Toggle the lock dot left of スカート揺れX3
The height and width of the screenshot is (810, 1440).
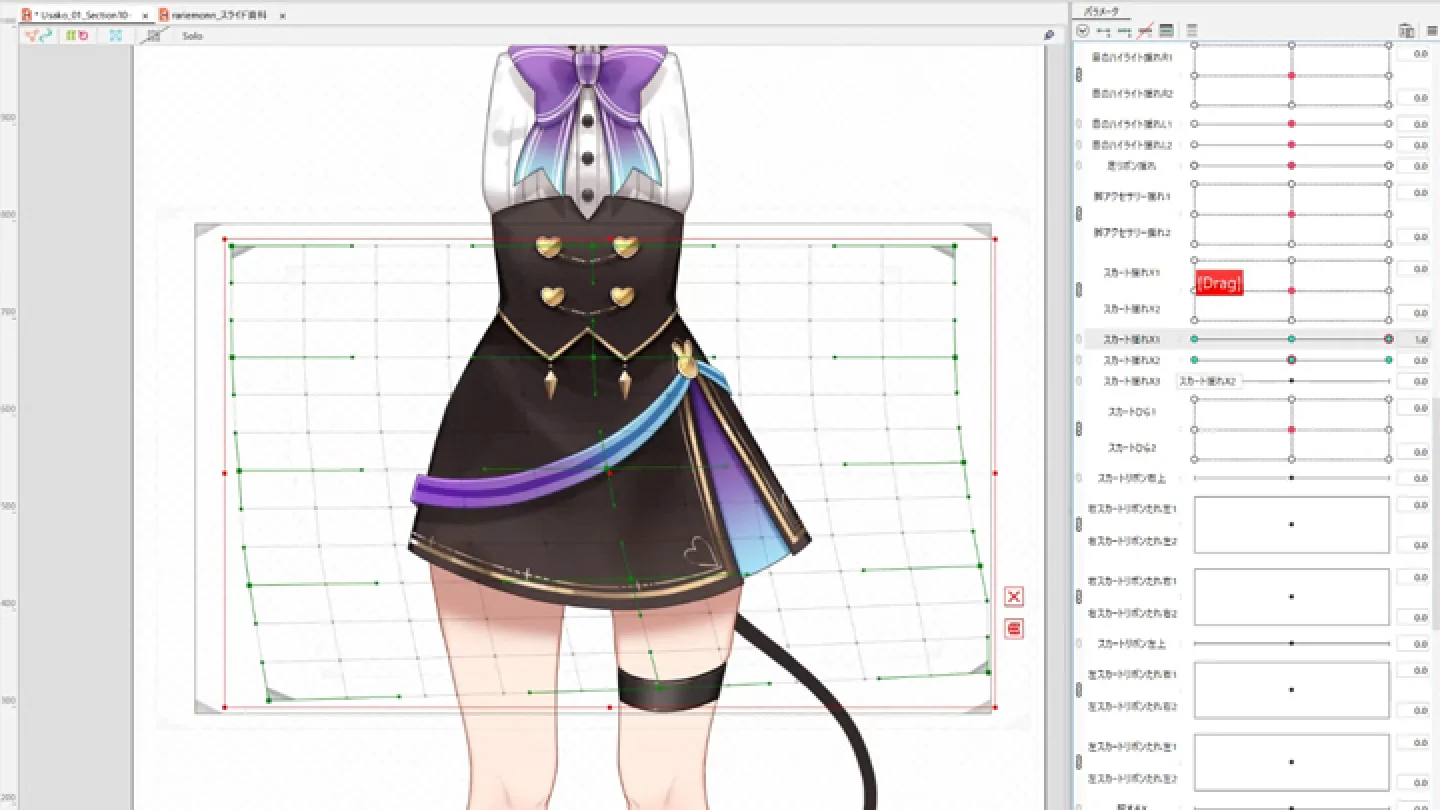1079,381
